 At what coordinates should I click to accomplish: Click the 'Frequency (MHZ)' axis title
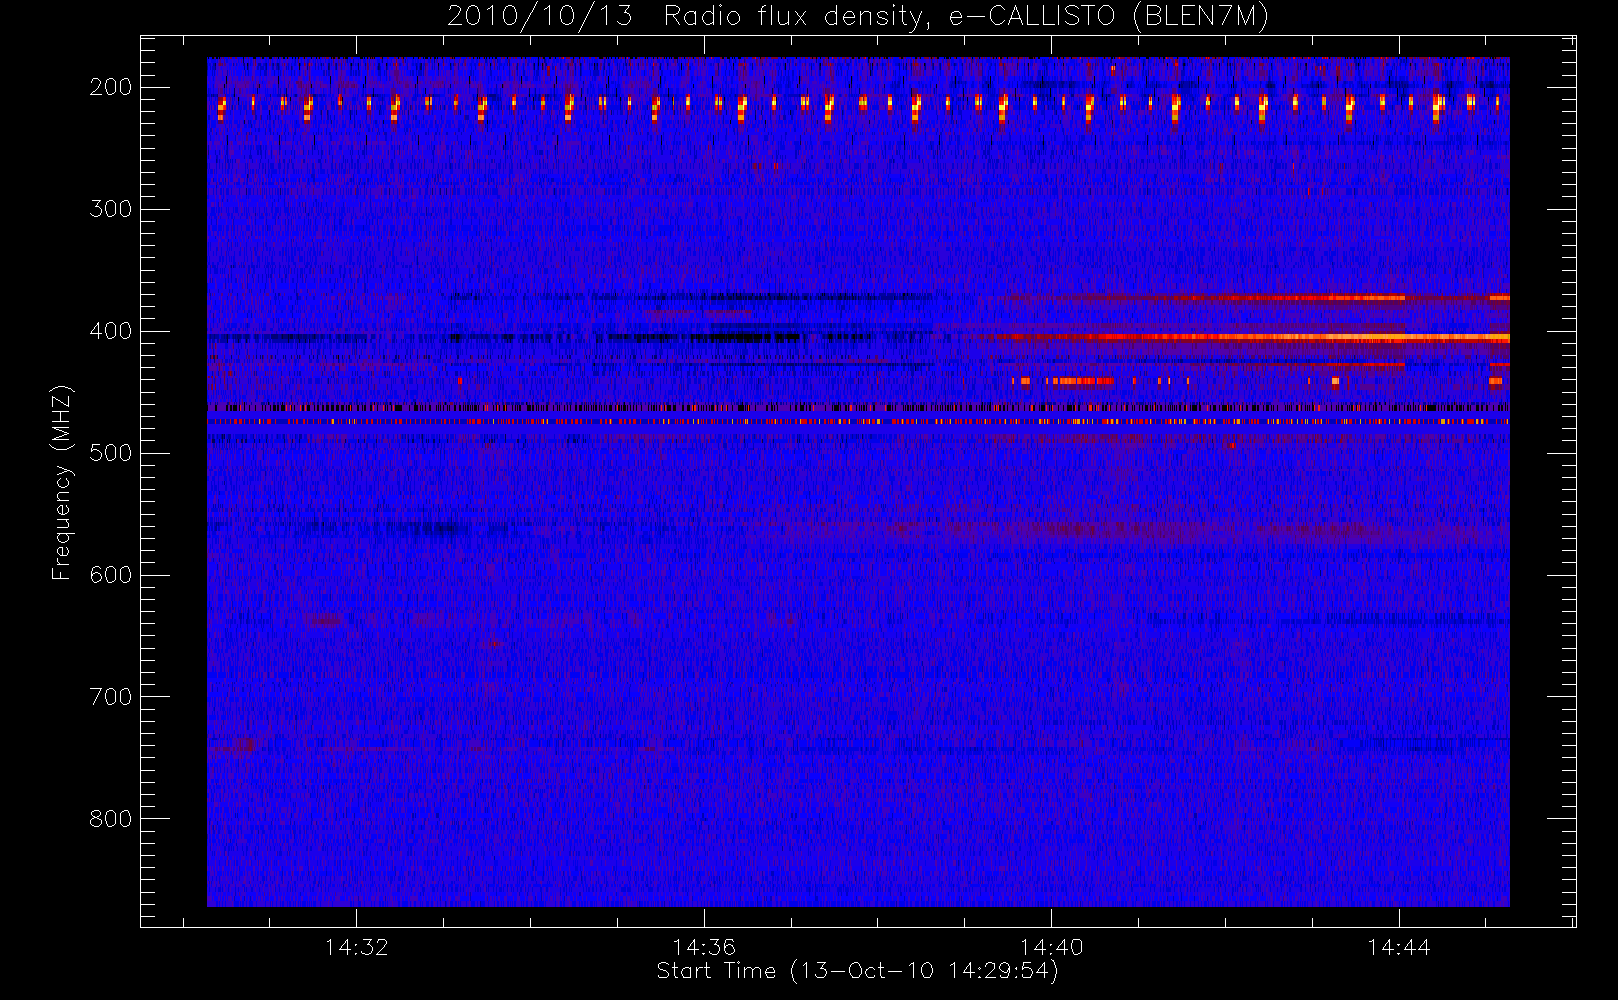click(62, 482)
